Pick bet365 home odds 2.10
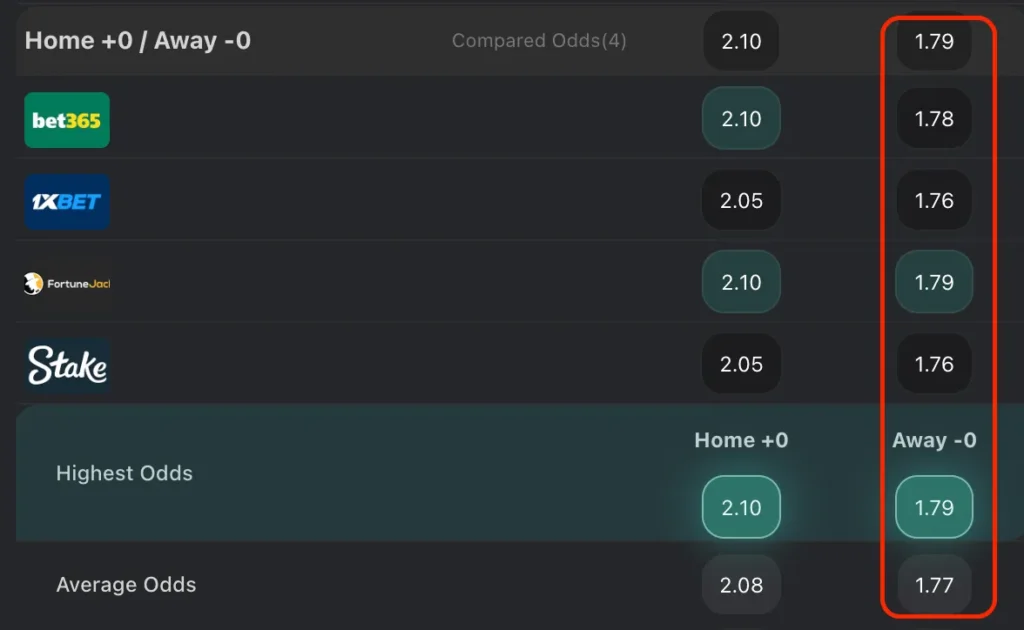This screenshot has height=630, width=1024. [x=741, y=119]
